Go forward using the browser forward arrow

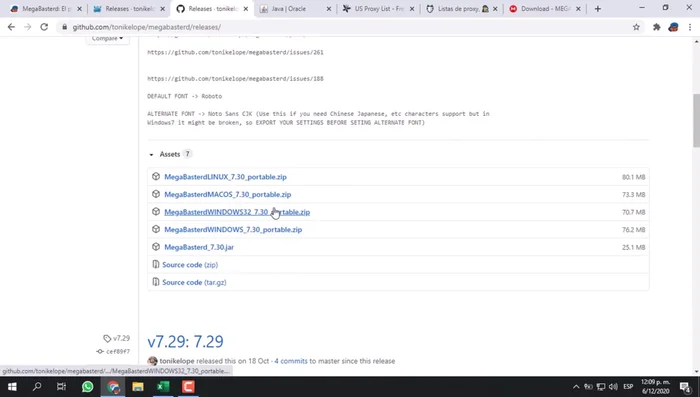[x=28, y=27]
